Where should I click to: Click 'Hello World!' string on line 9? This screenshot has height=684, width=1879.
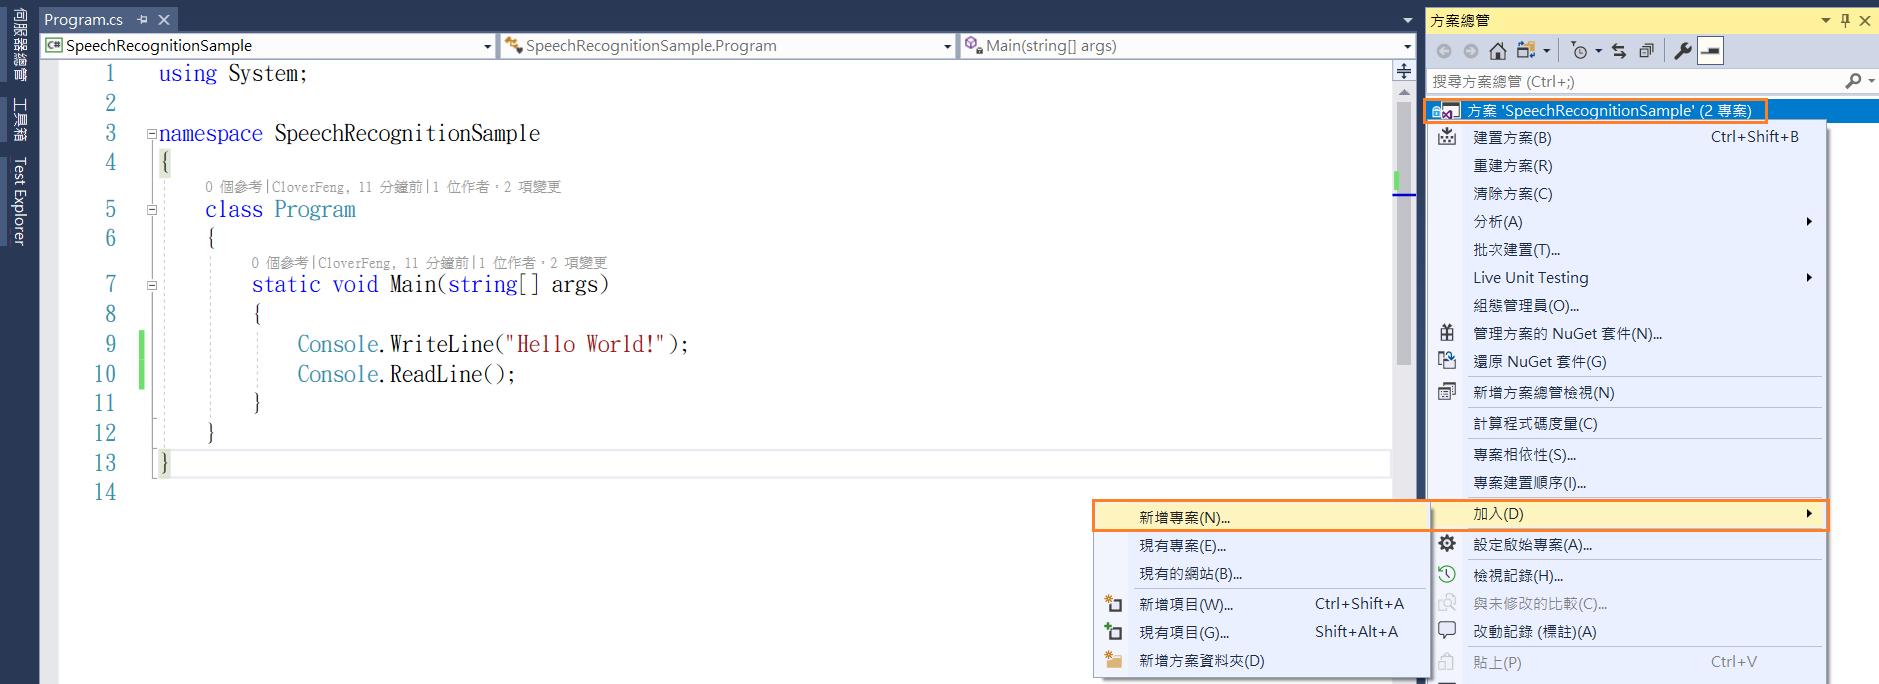[585, 344]
